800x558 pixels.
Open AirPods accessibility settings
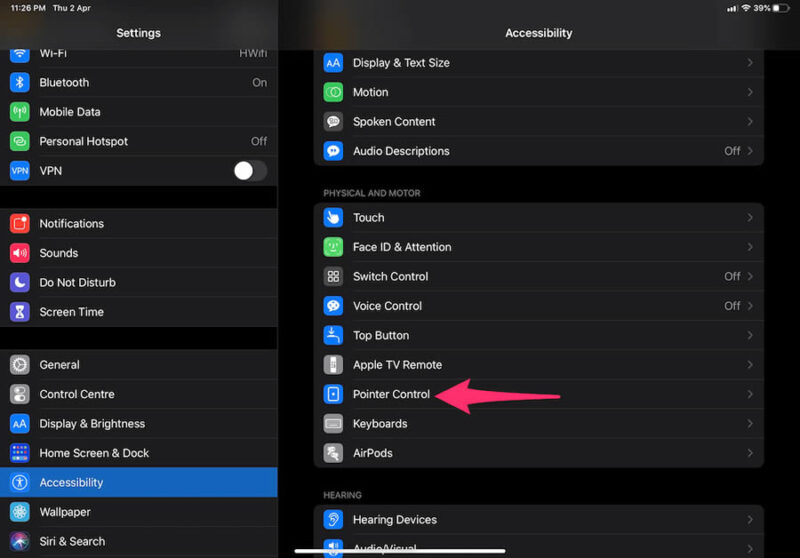[538, 453]
